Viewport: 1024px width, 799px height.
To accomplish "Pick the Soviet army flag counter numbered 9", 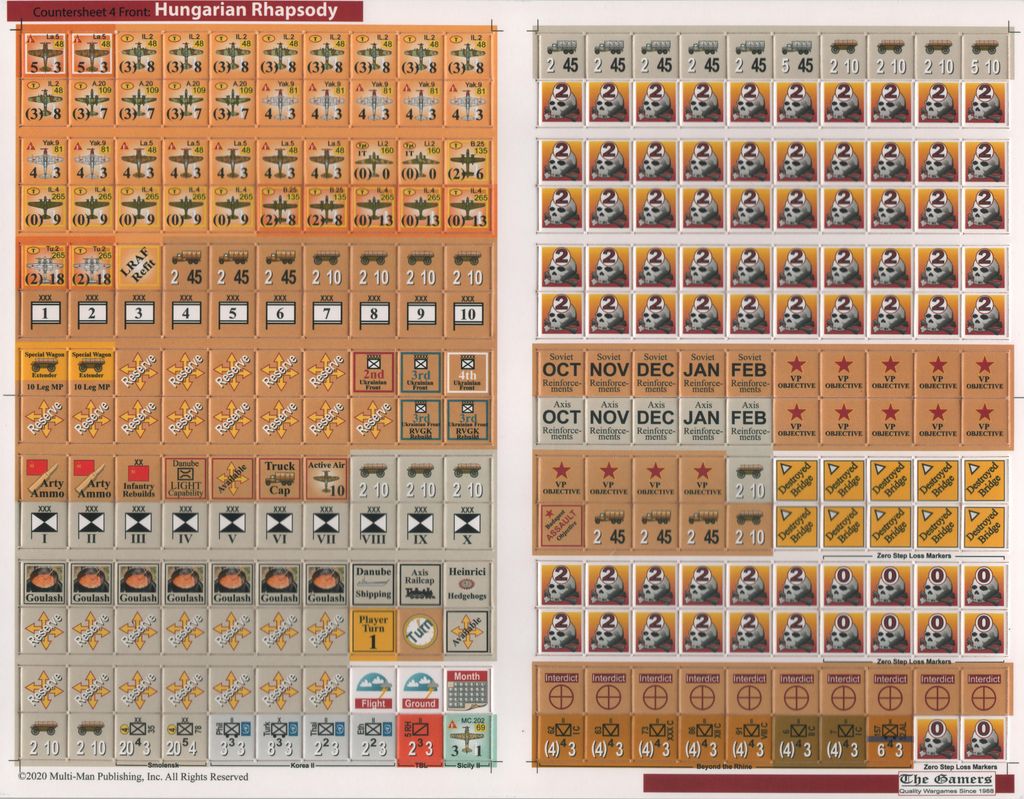I will [x=421, y=314].
